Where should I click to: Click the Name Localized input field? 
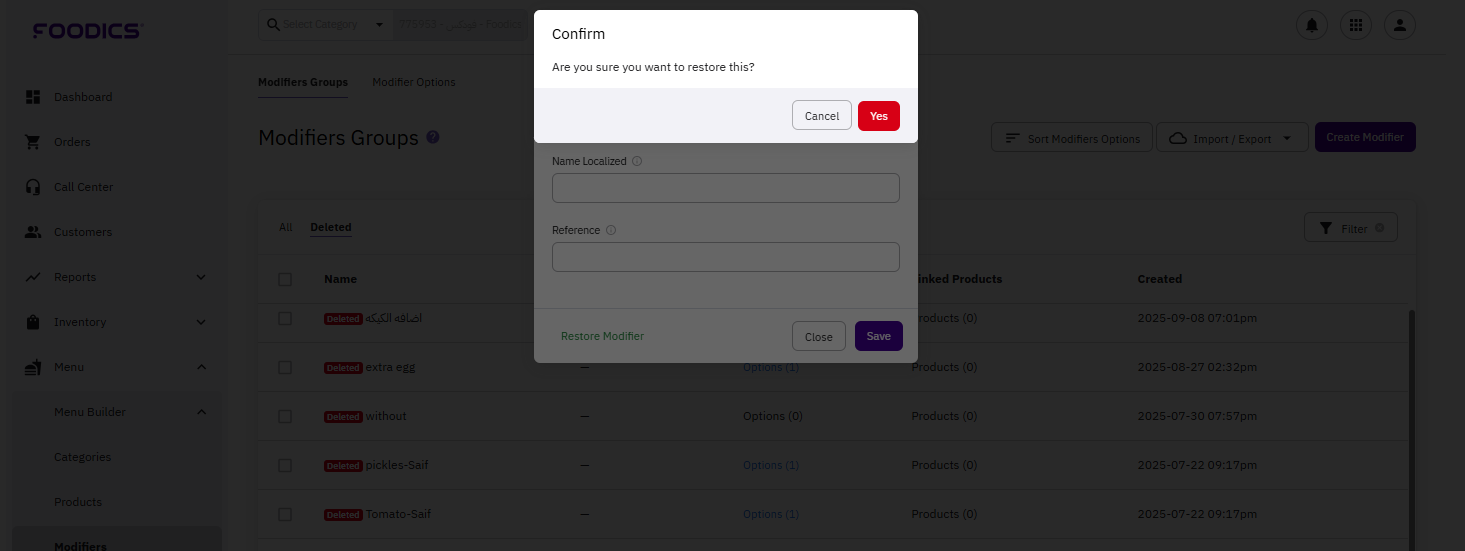tap(725, 188)
